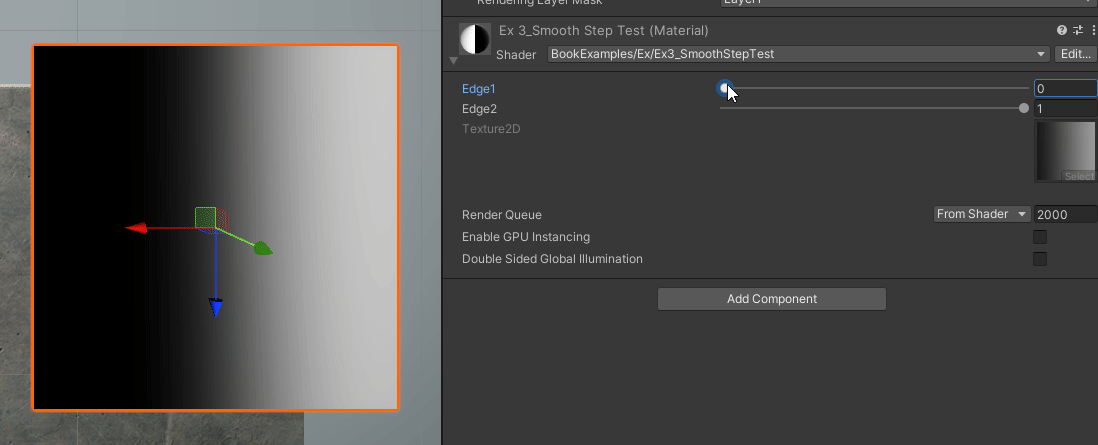Screen dimensions: 1098x445
Task: Click the Edit... shader button
Action: [1076, 54]
